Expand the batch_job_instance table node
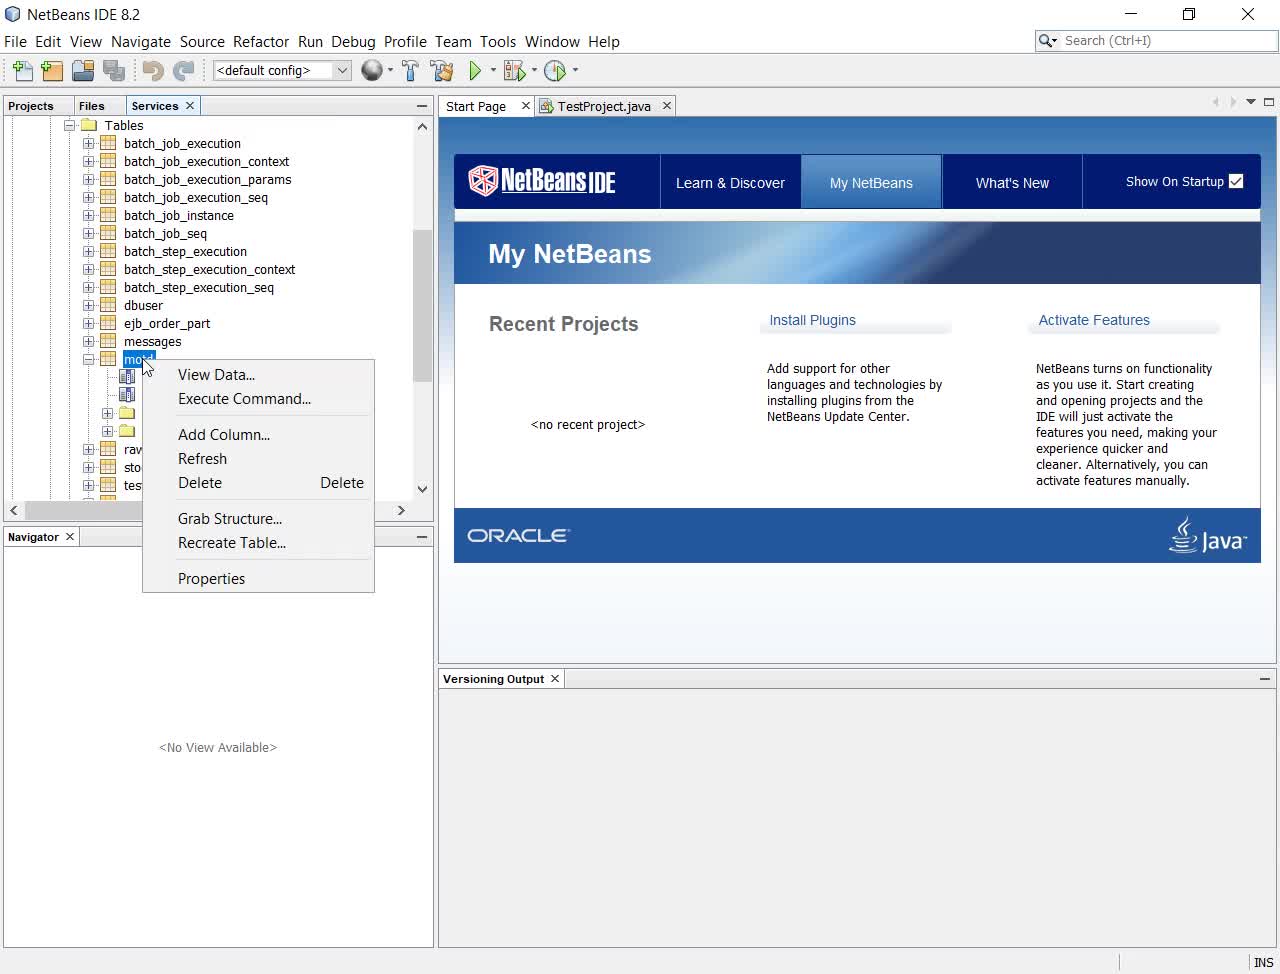The width and height of the screenshot is (1280, 974). 89,215
